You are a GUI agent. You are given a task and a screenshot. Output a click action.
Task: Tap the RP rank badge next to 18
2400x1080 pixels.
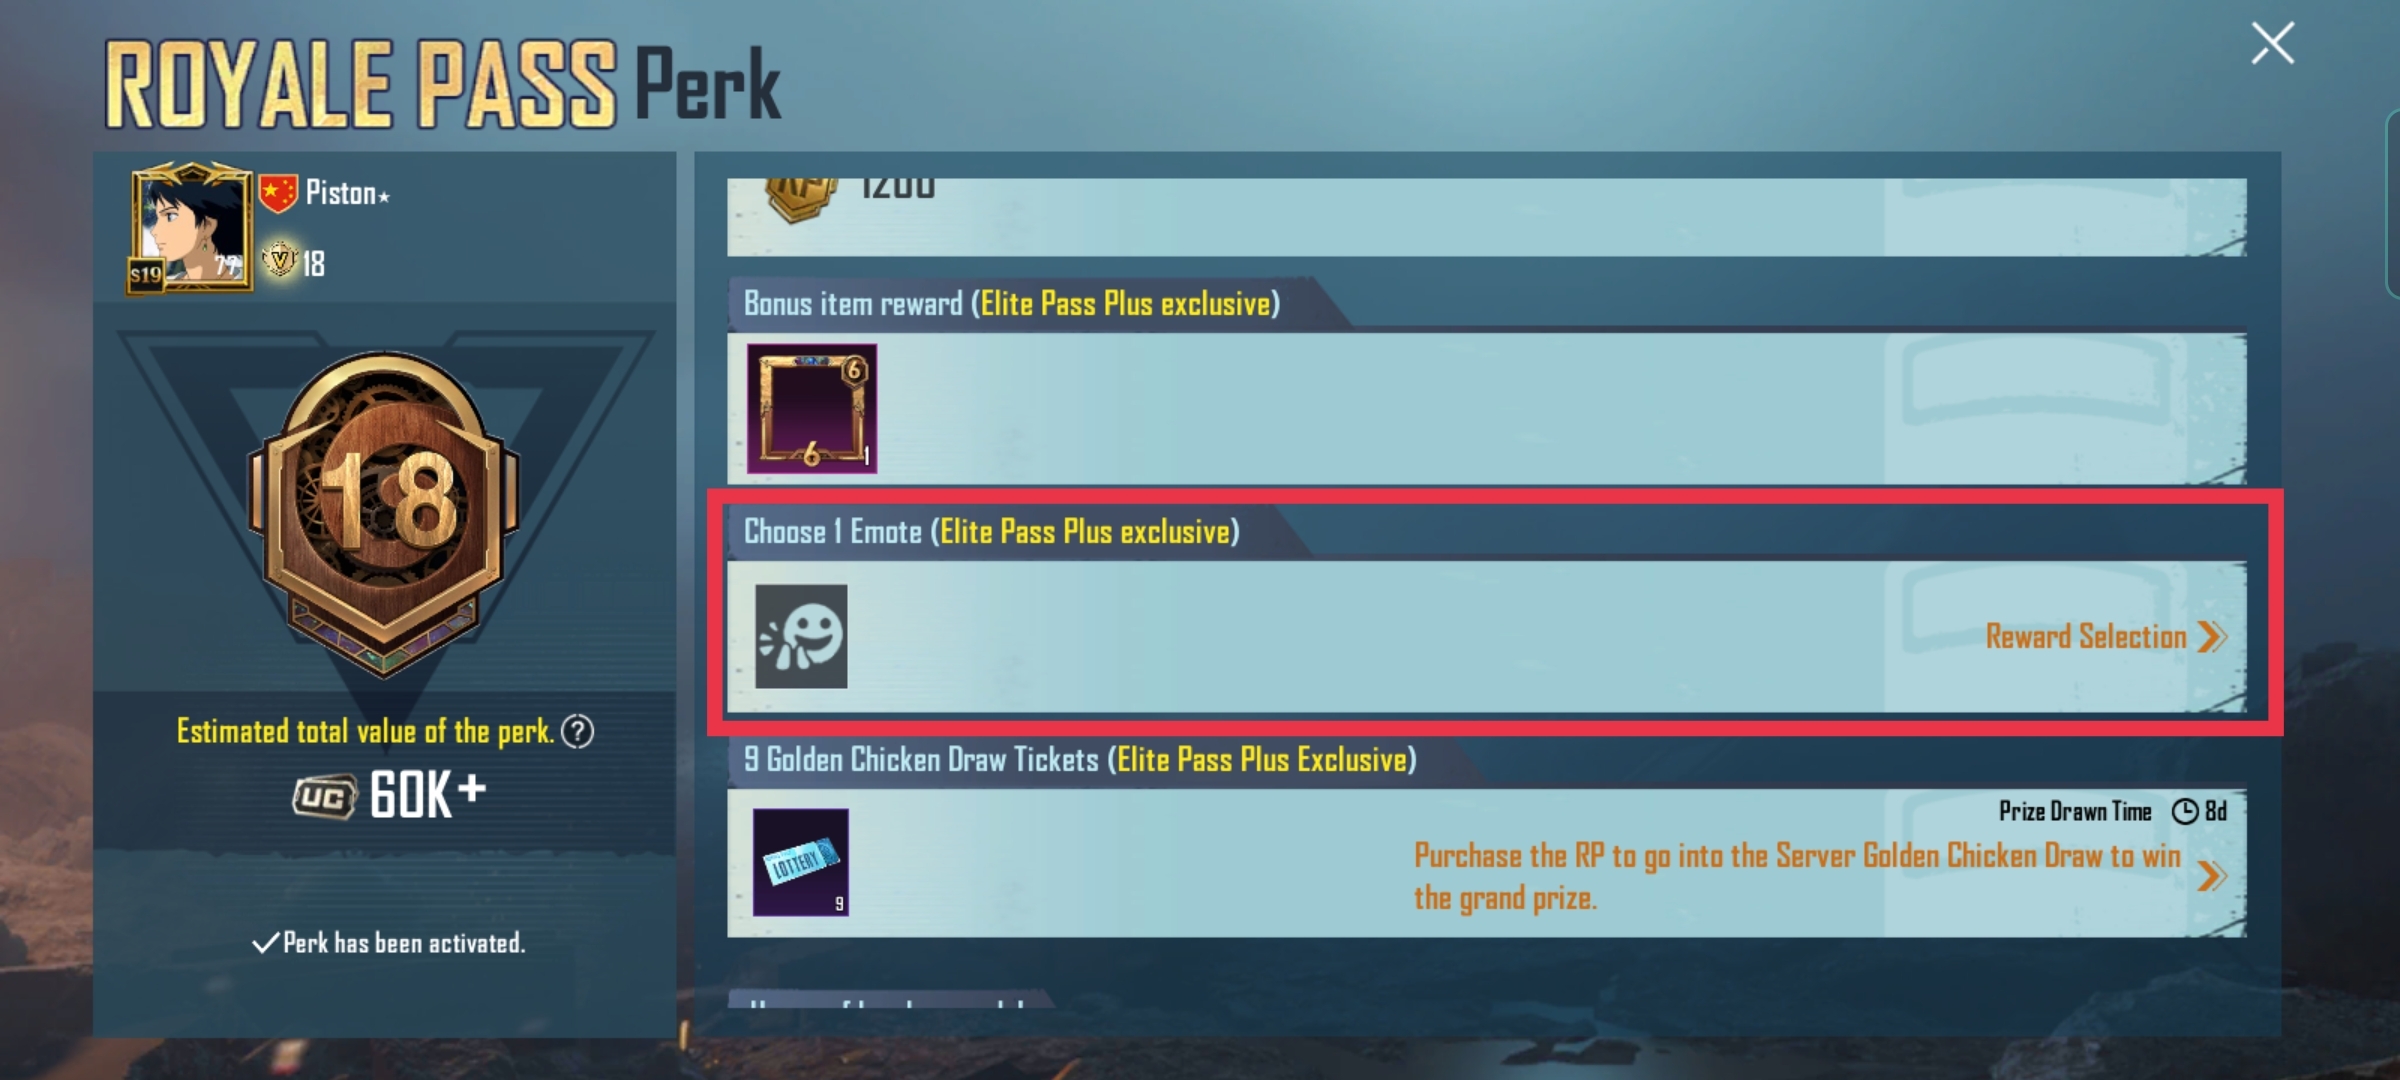tap(280, 261)
